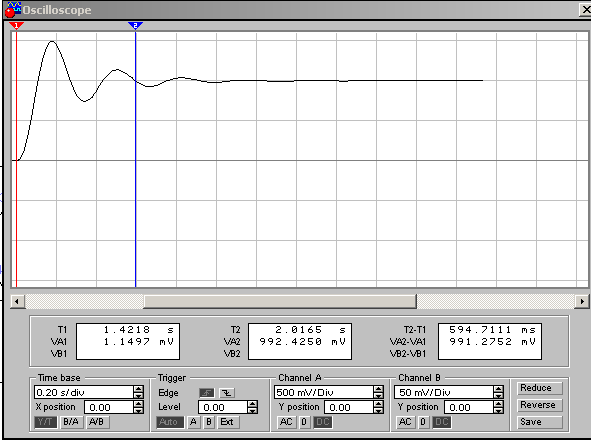
Task: Select rising edge trigger icon
Action: pos(207,393)
